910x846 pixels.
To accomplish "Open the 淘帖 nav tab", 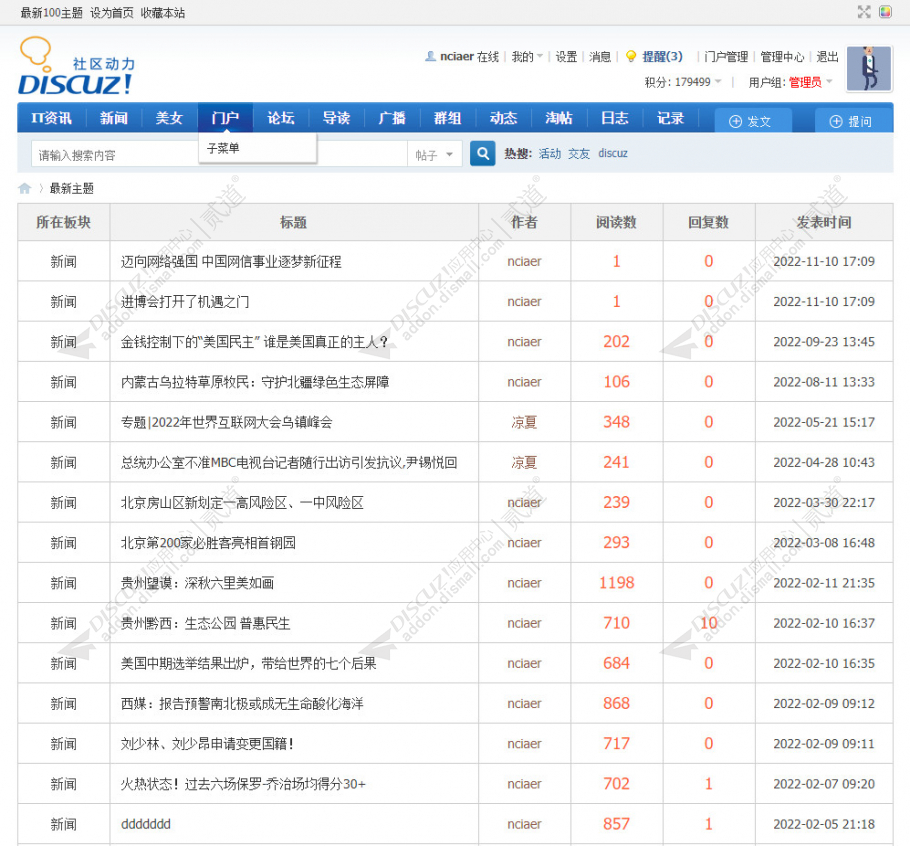I will click(559, 118).
